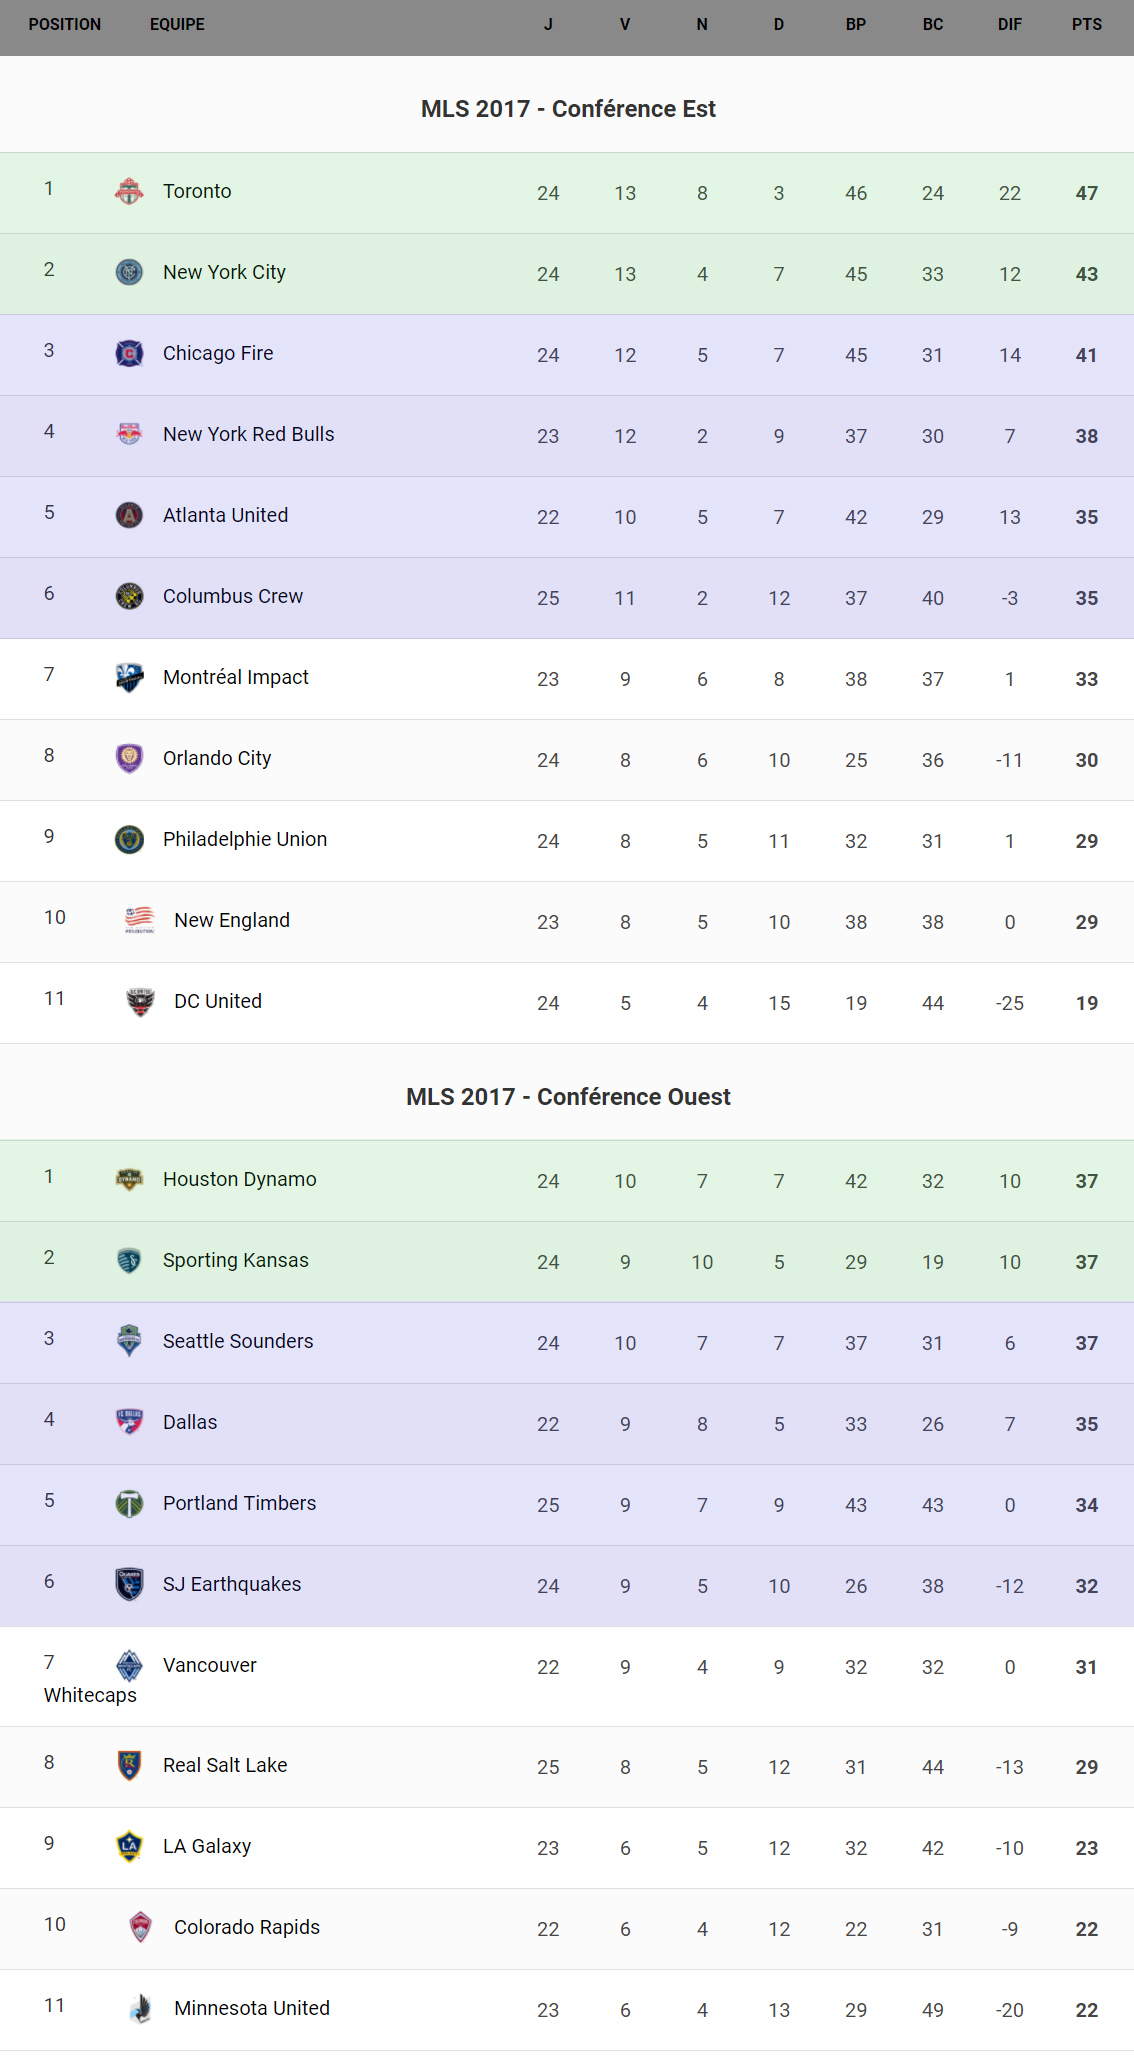Click the Conférence Est section heading
The width and height of the screenshot is (1134, 2062).
pyautogui.click(x=568, y=109)
